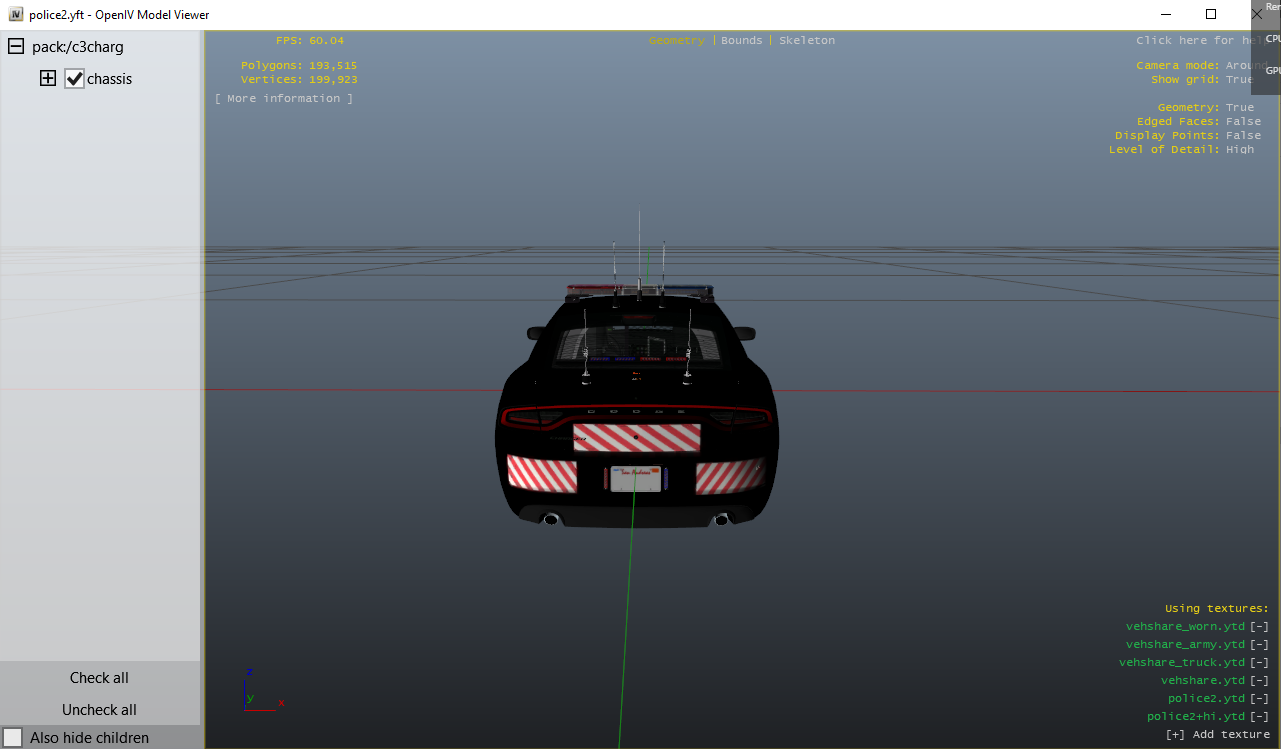The image size is (1281, 749).
Task: Remove police2+hi.ytd texture with its [-] button
Action: click(x=1259, y=717)
